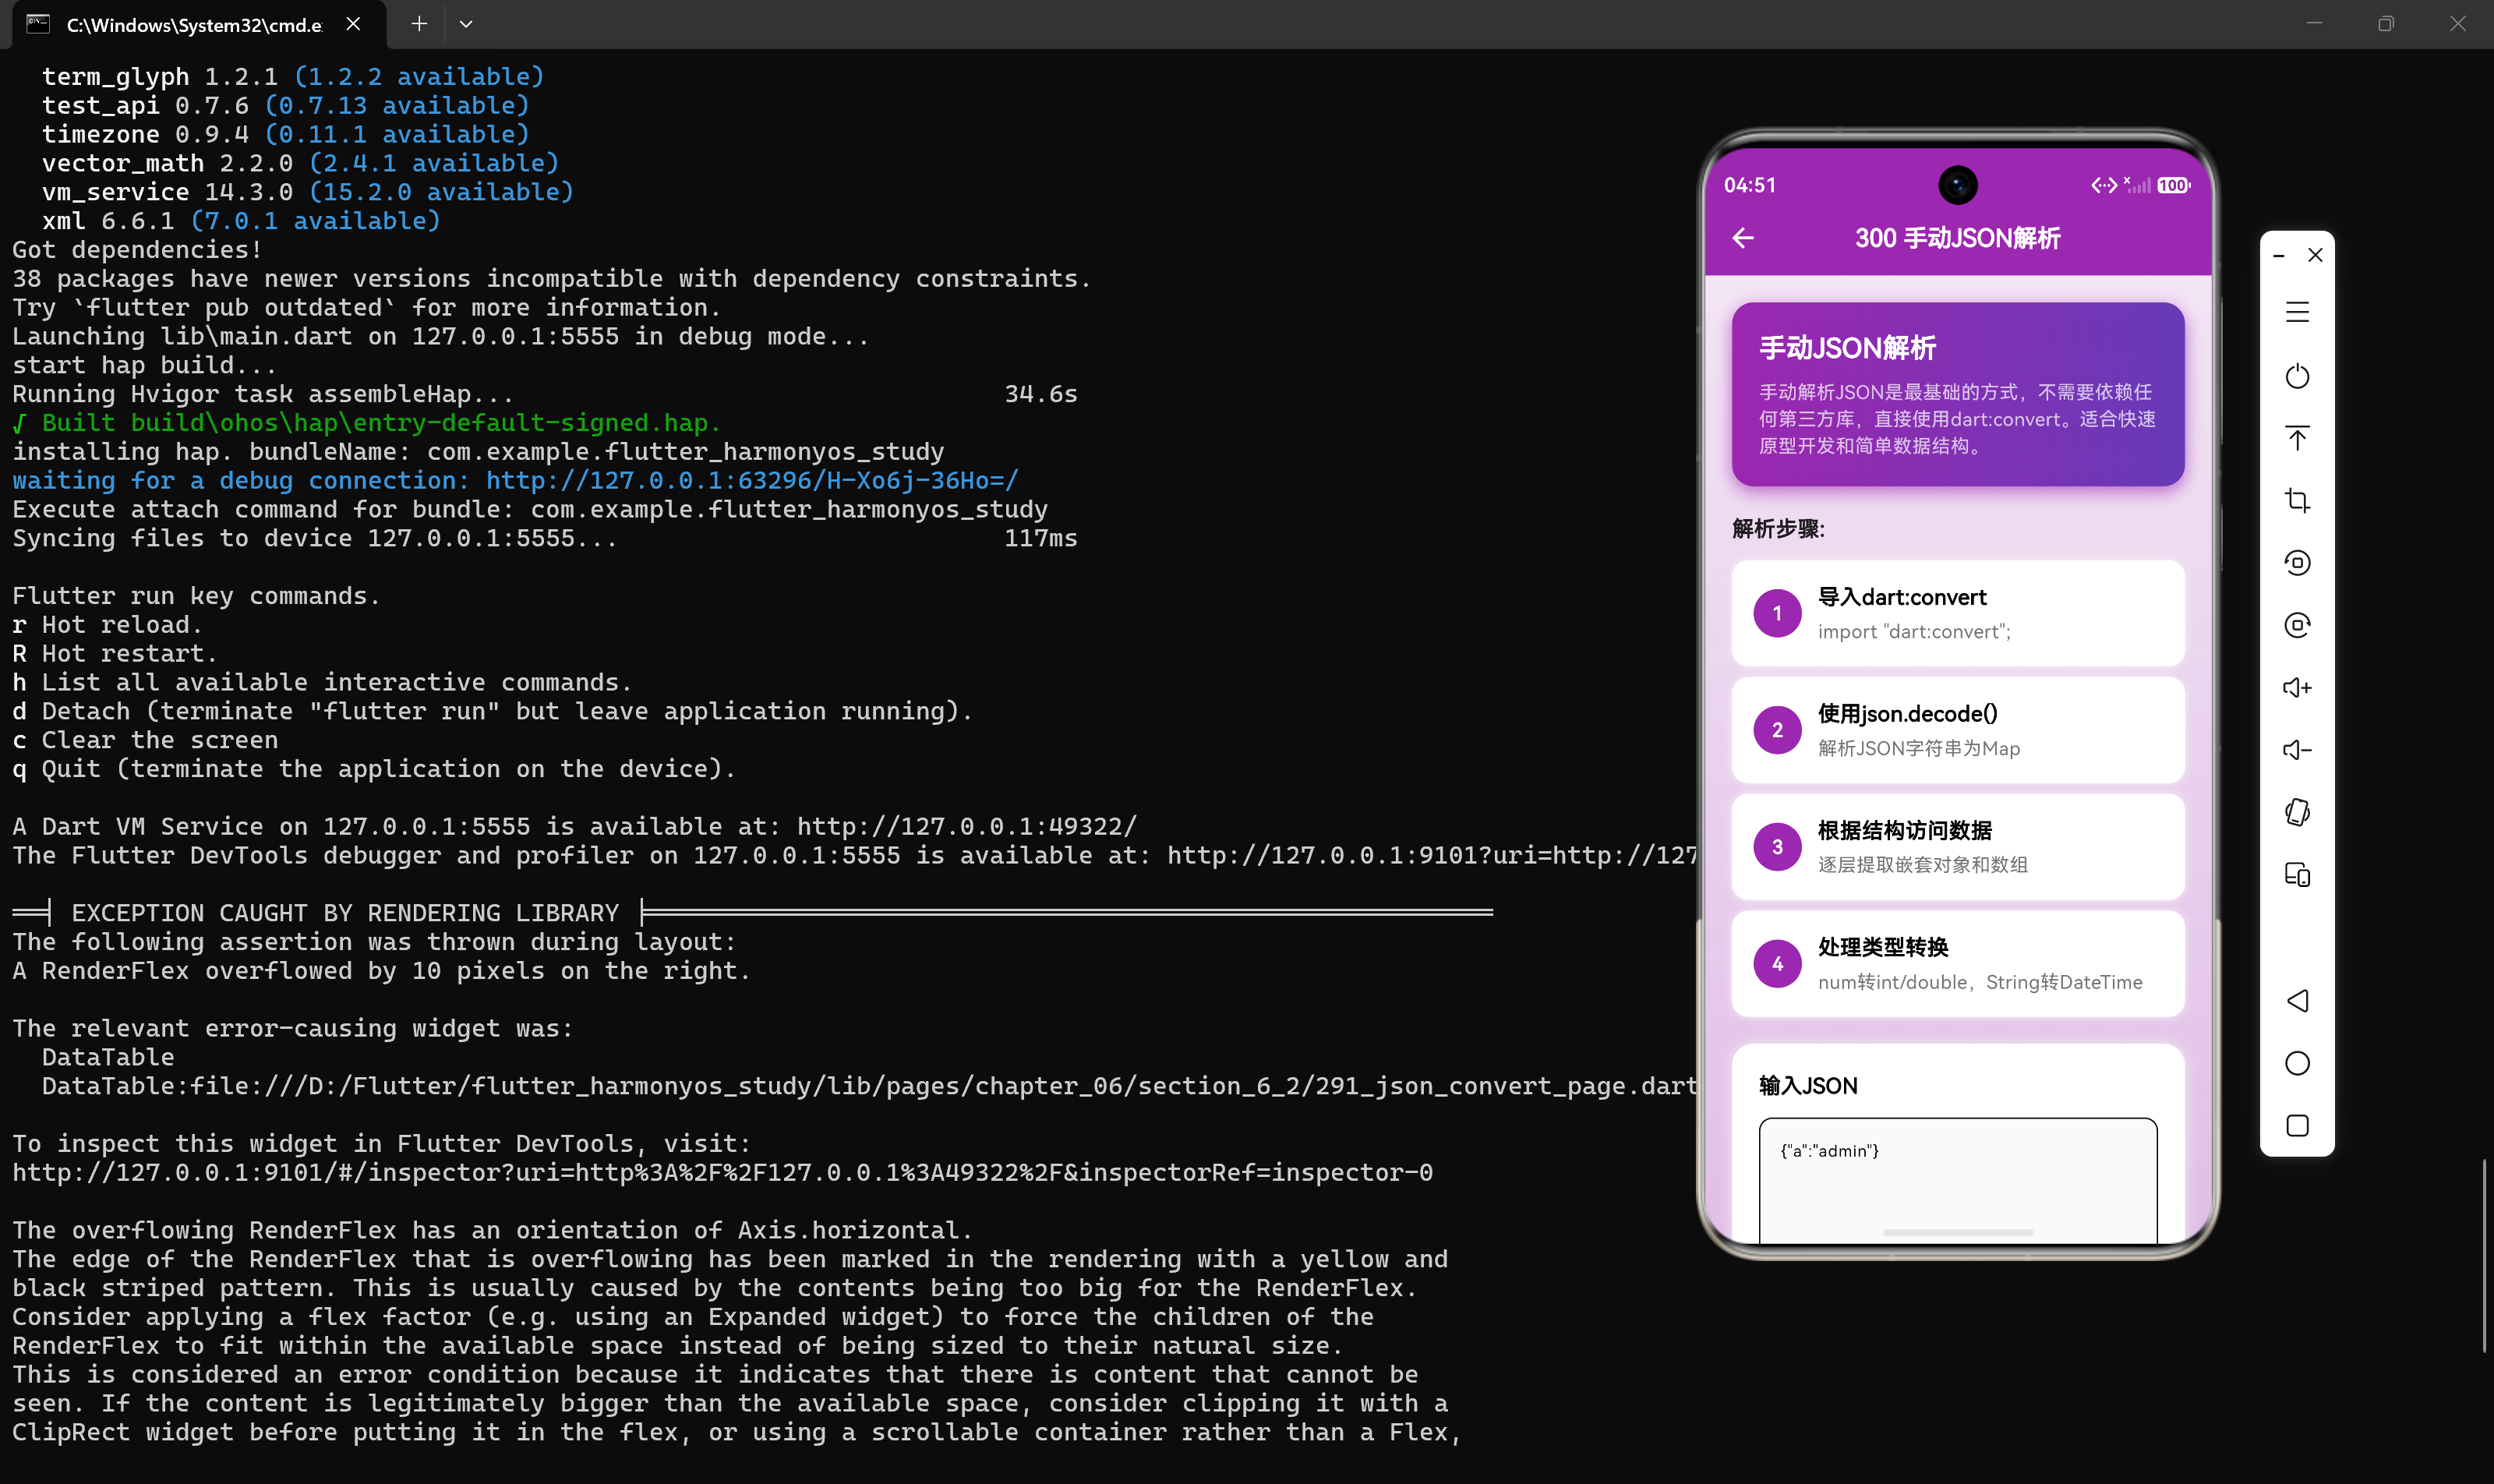The height and width of the screenshot is (1484, 2494).
Task: Click the 输入JSON label
Action: (x=1808, y=1086)
